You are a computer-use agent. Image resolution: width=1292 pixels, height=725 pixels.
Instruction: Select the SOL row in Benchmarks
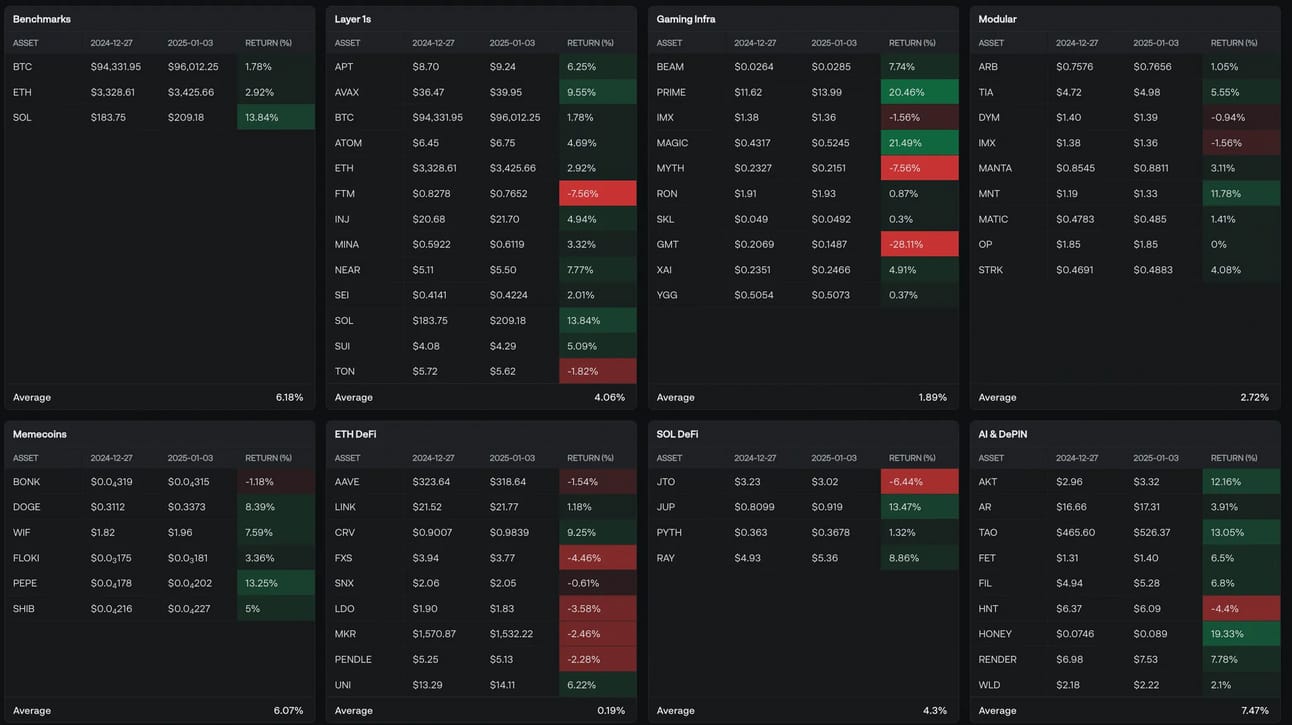159,117
